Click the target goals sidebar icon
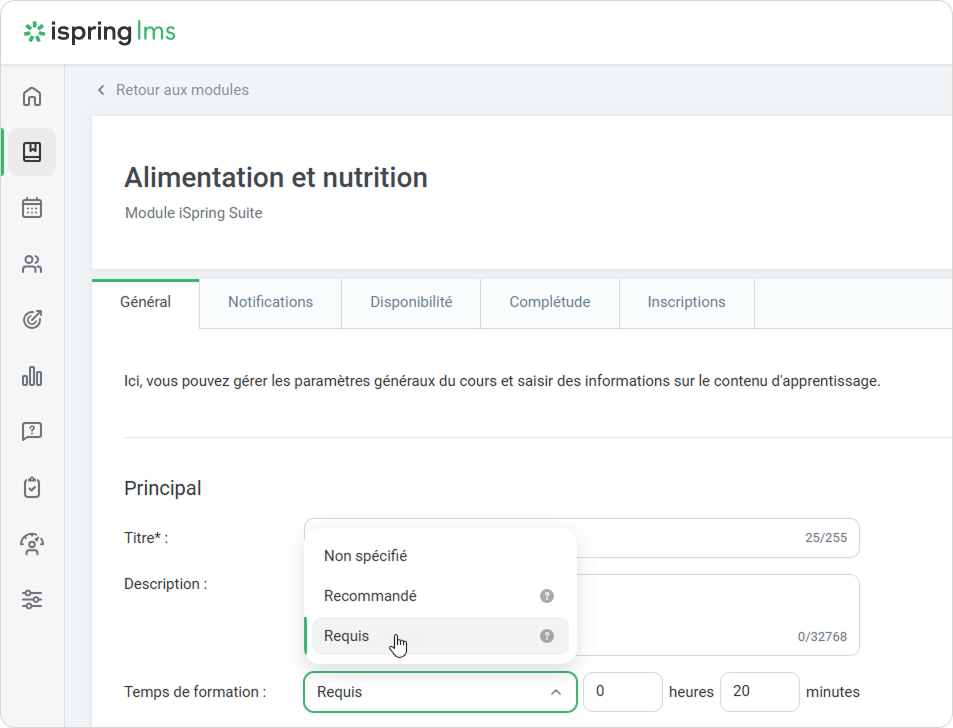Image resolution: width=953 pixels, height=728 pixels. tap(32, 320)
